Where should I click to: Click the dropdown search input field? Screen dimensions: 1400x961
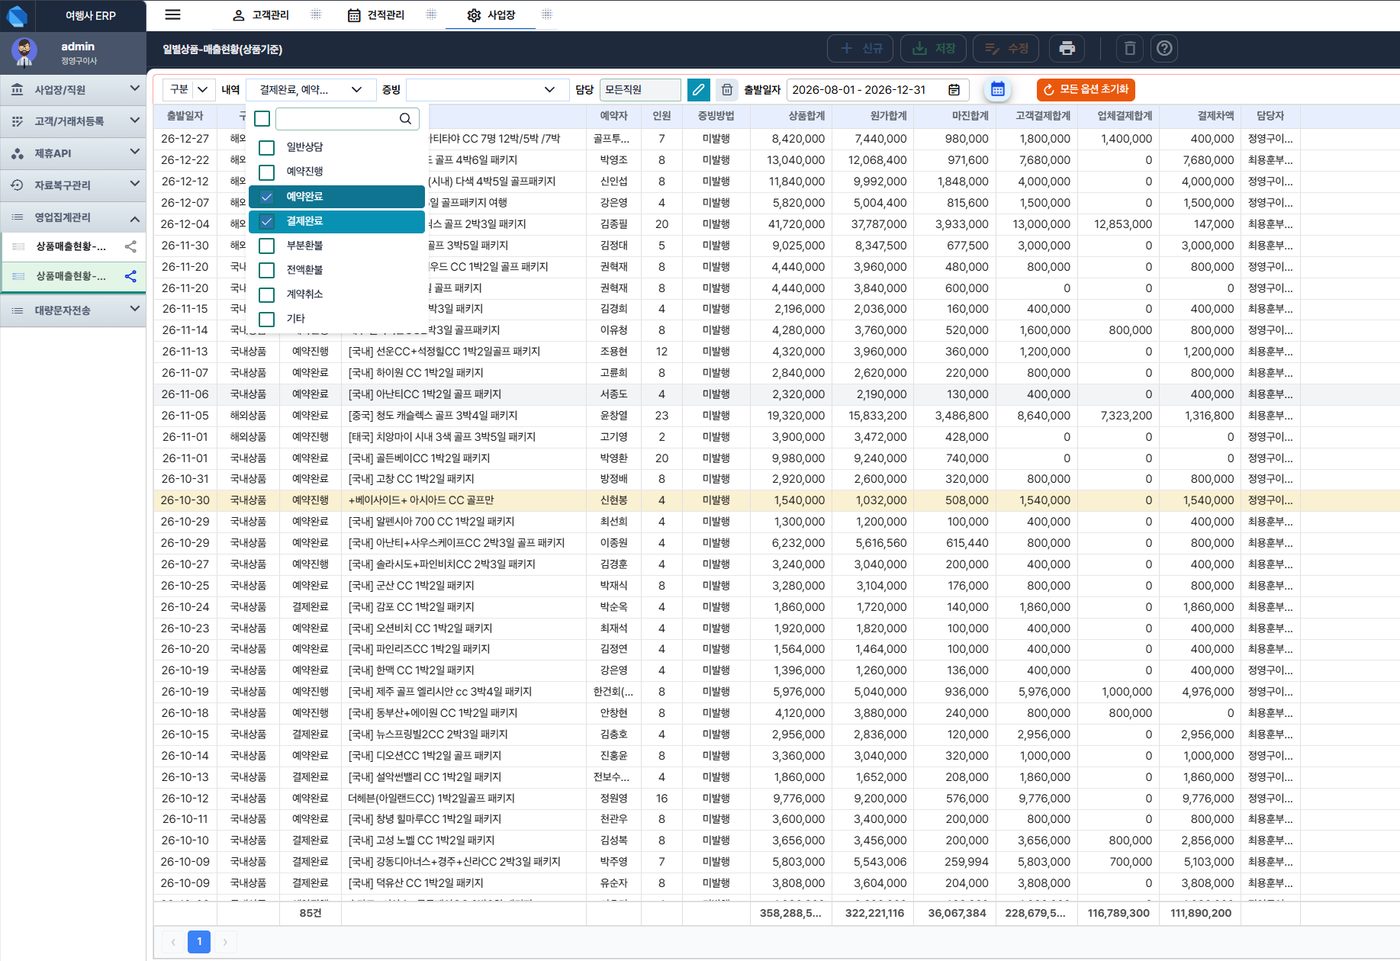point(346,118)
